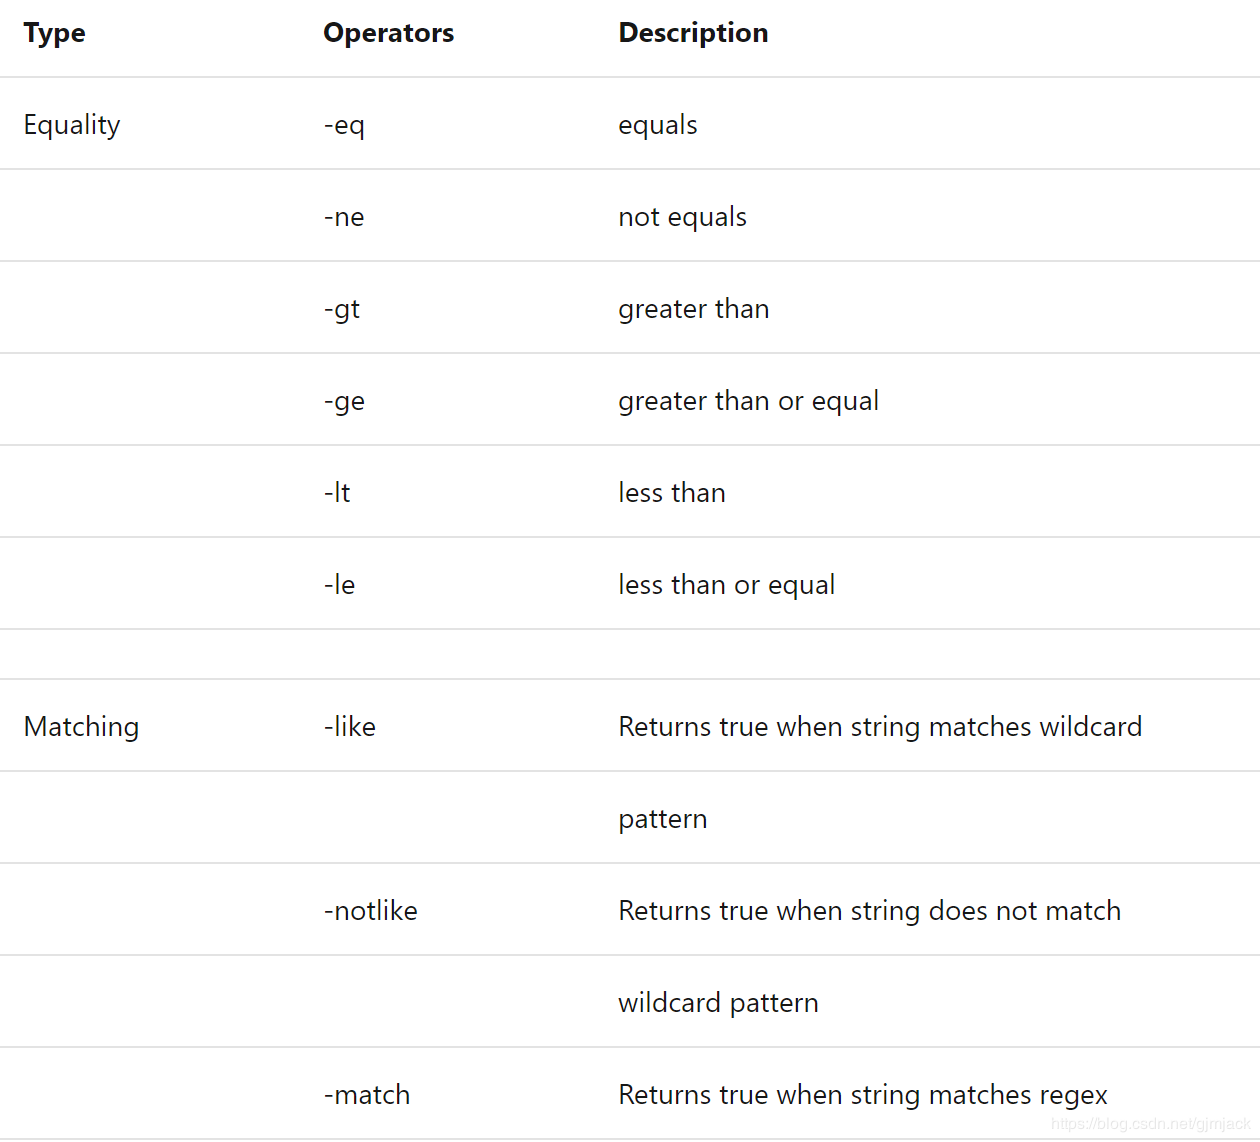Click the Description column header
Viewport: 1260px width, 1142px height.
click(x=693, y=33)
